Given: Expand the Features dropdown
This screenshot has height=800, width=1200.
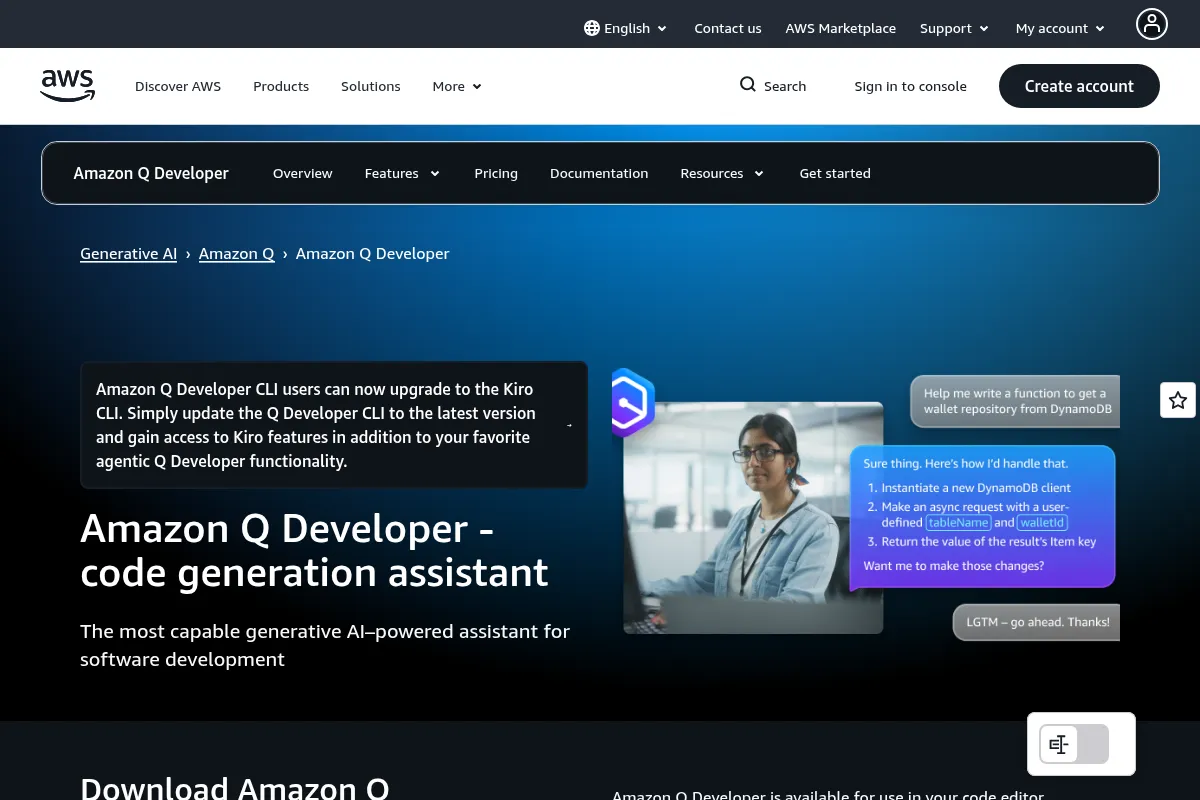Looking at the screenshot, I should [402, 173].
